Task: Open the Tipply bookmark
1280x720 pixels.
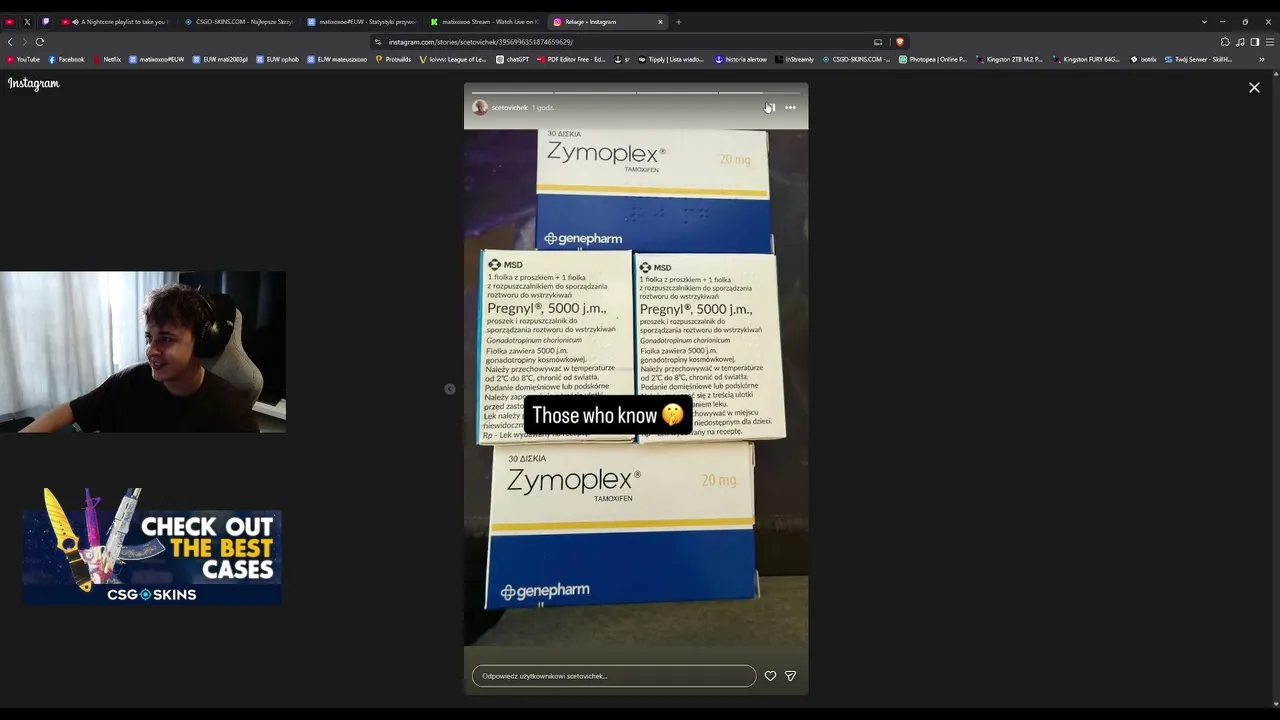Action: pos(671,59)
